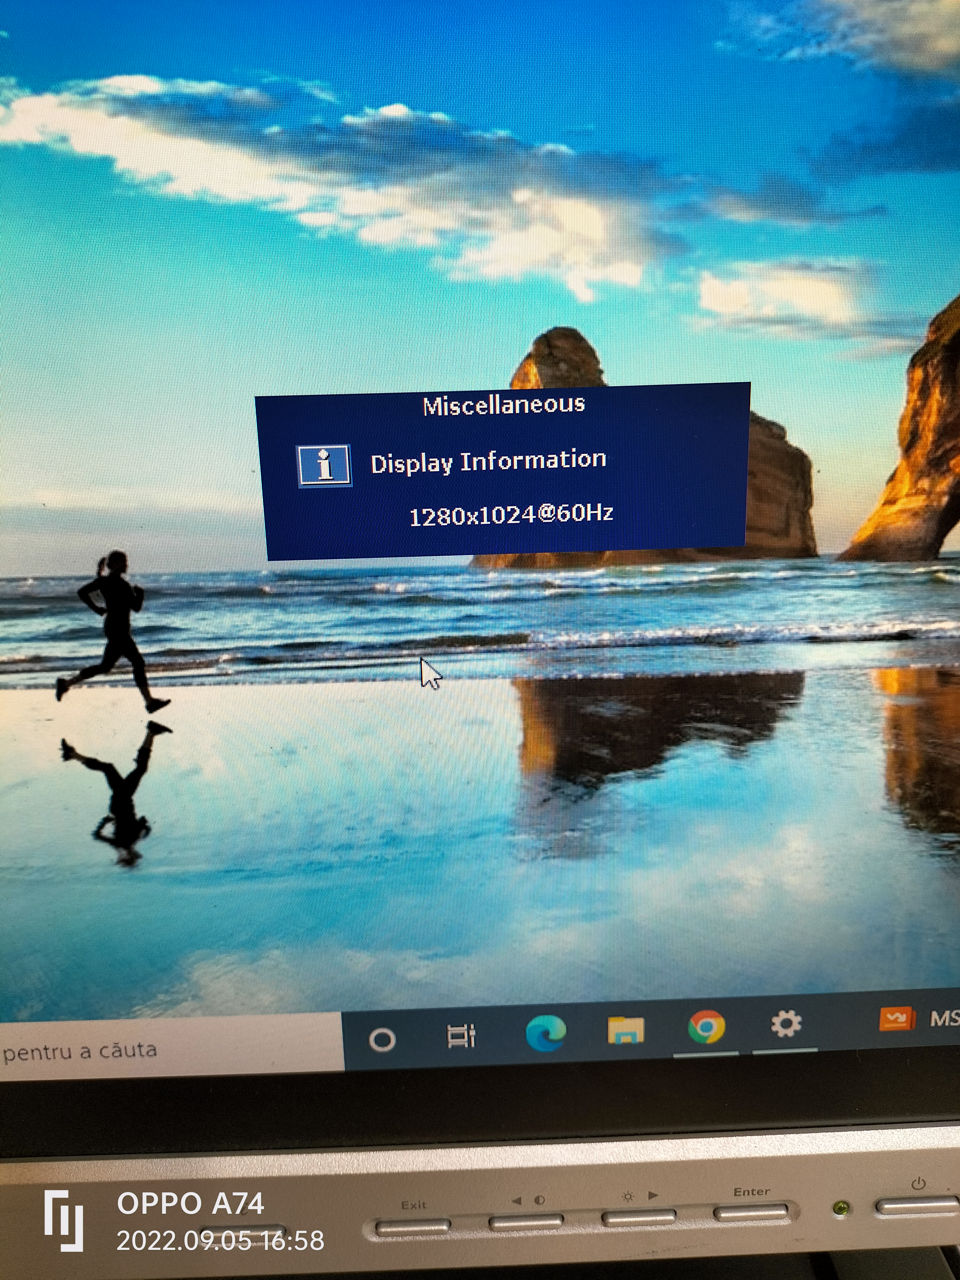Launch Microsoft Edge from the taskbar

point(546,1032)
